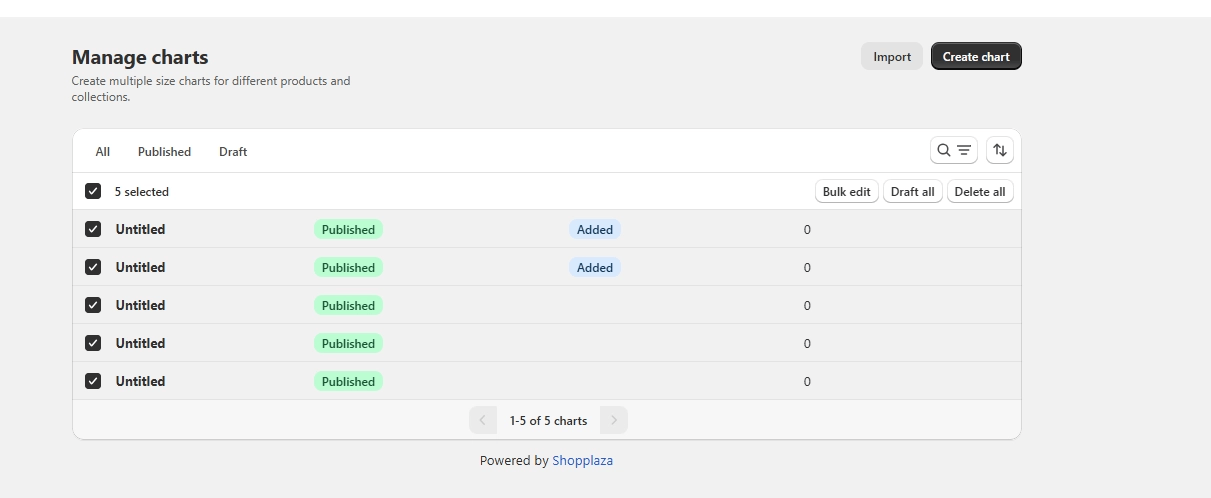Click the sort arrows icon button

pyautogui.click(x=1000, y=151)
